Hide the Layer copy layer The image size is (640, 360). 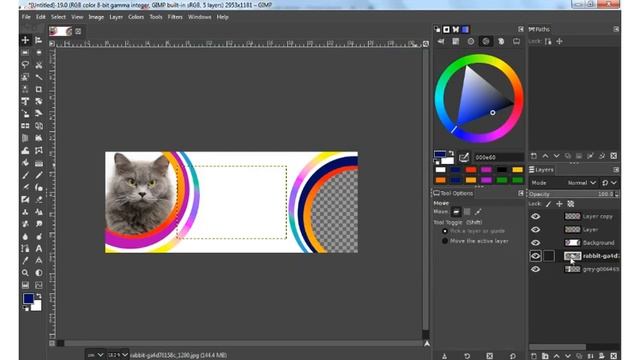[536, 216]
